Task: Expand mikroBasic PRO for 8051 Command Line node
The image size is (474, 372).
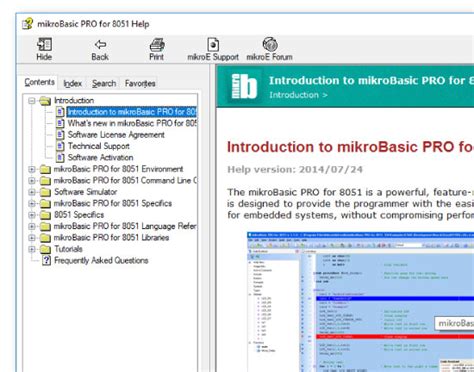Action: click(x=32, y=181)
